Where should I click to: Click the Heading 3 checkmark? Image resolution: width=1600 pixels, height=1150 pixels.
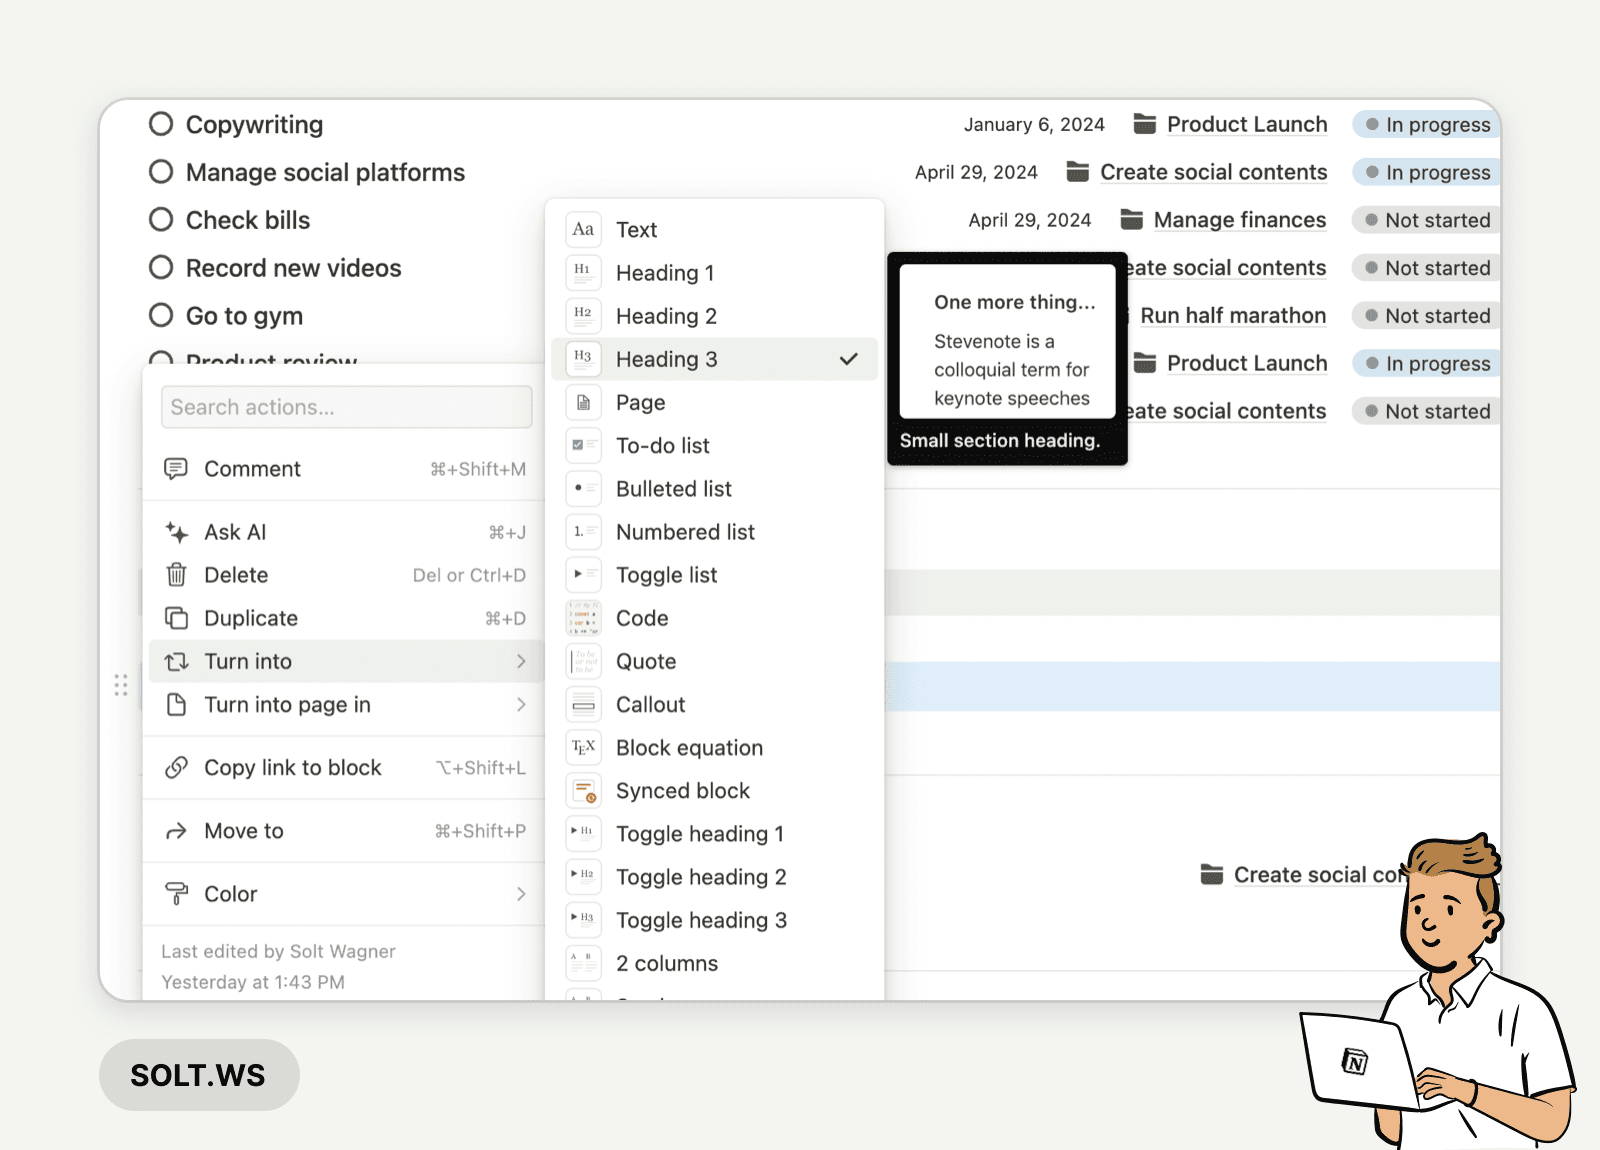pyautogui.click(x=849, y=359)
